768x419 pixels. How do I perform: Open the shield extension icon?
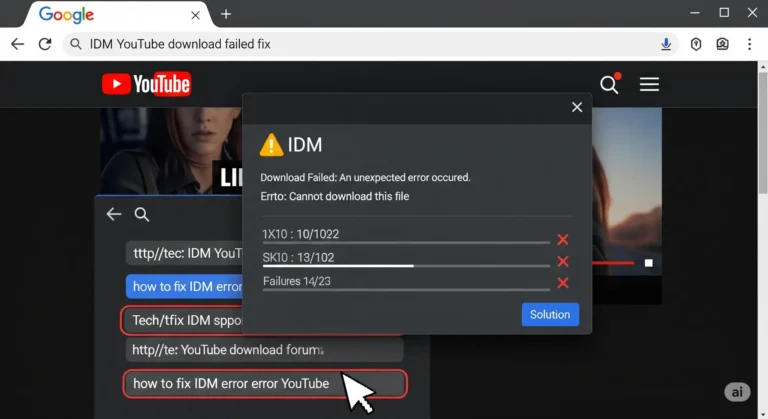(x=696, y=44)
